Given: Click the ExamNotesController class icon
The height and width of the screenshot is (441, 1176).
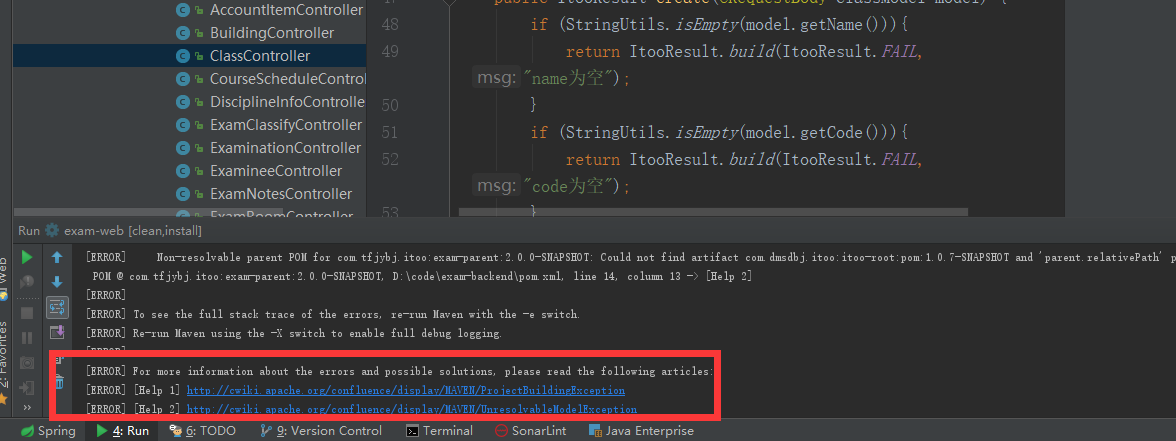Looking at the screenshot, I should [182, 194].
